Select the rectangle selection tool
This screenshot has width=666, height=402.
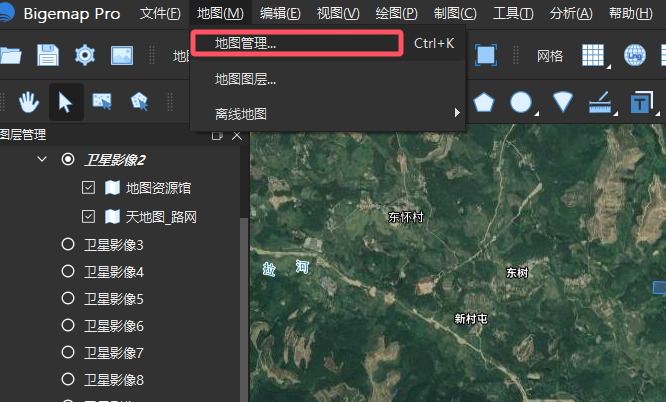pos(102,102)
